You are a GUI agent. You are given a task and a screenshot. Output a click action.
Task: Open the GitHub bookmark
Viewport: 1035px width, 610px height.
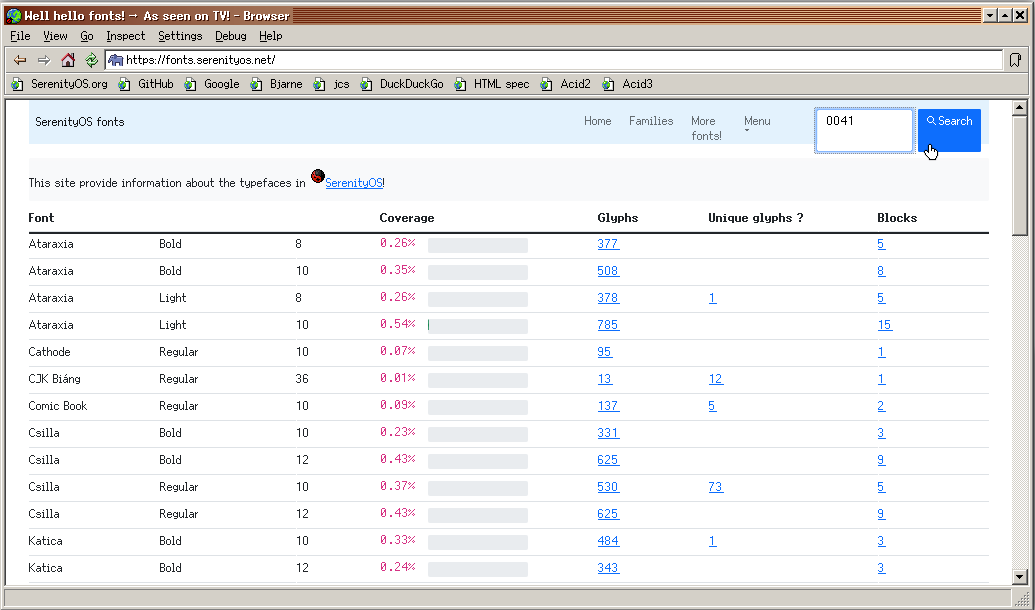[146, 84]
